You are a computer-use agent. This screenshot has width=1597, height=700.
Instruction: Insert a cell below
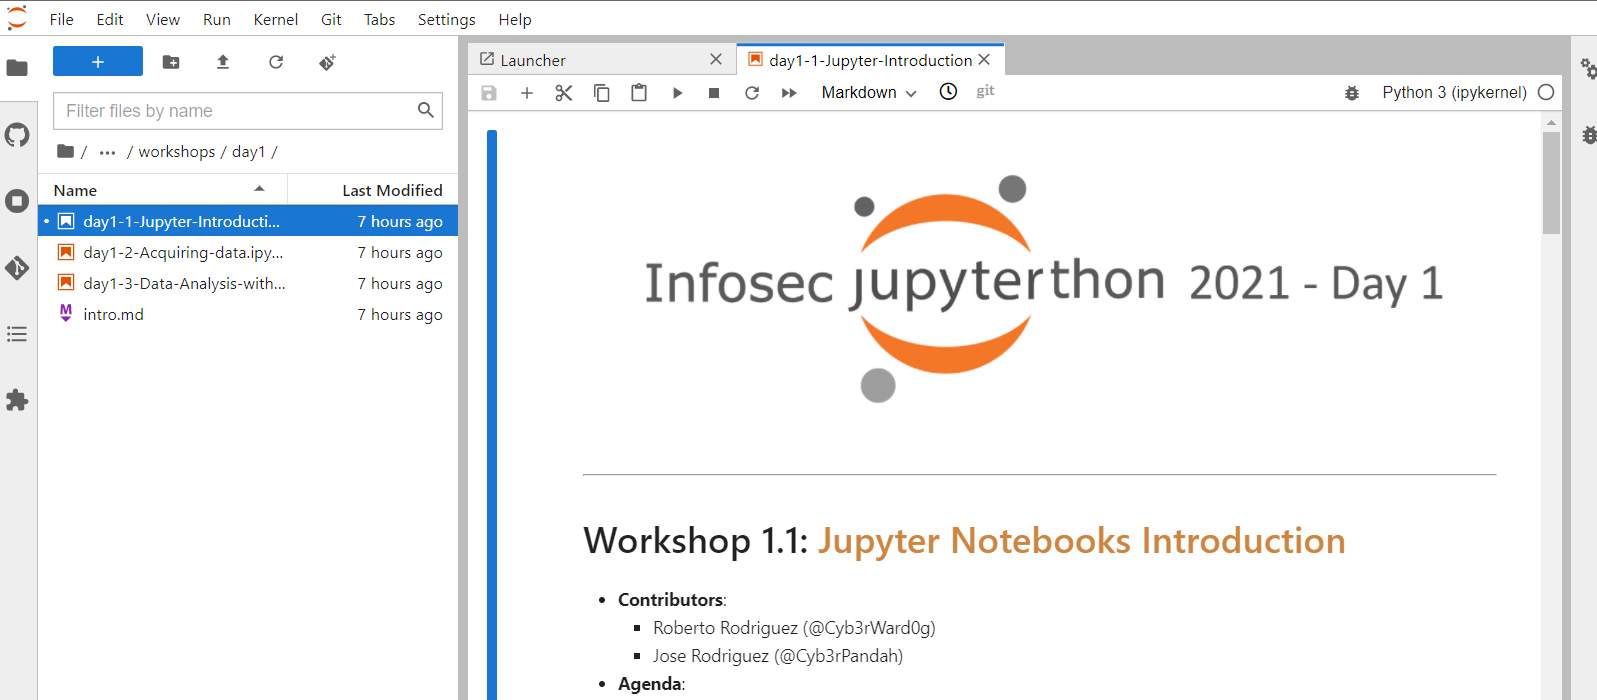(x=527, y=93)
